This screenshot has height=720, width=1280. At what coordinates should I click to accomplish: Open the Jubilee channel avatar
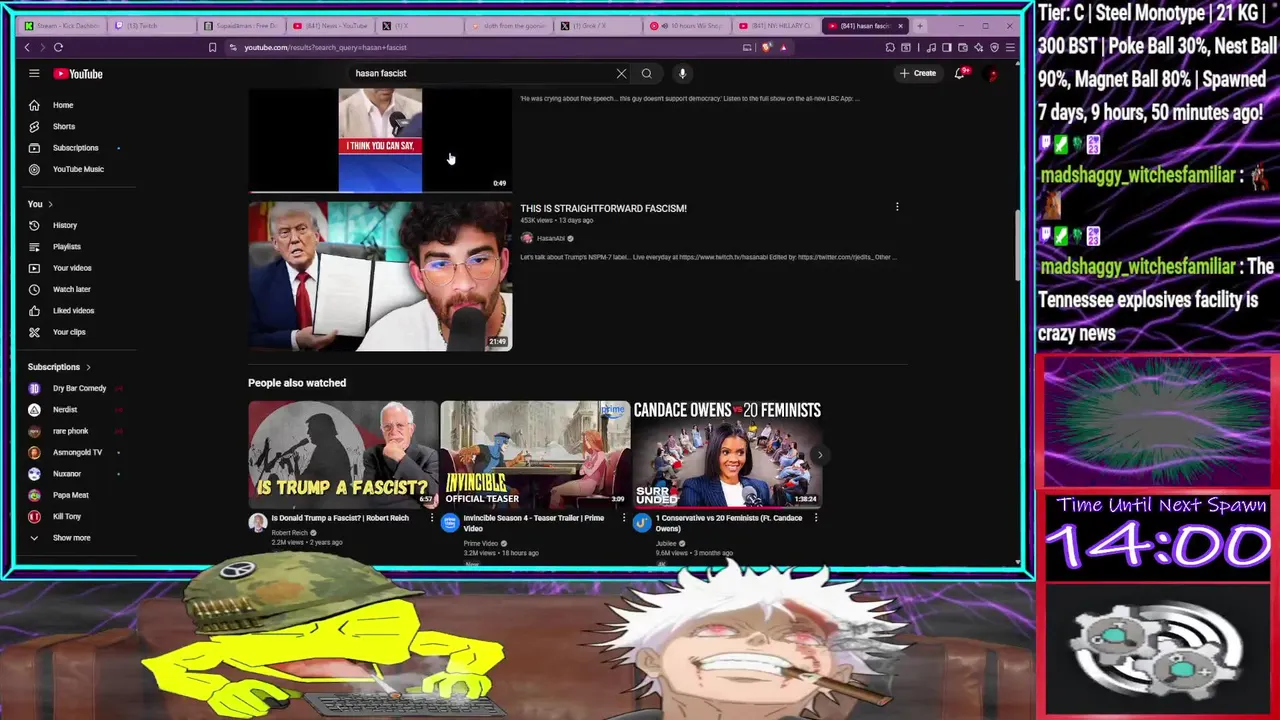point(642,523)
